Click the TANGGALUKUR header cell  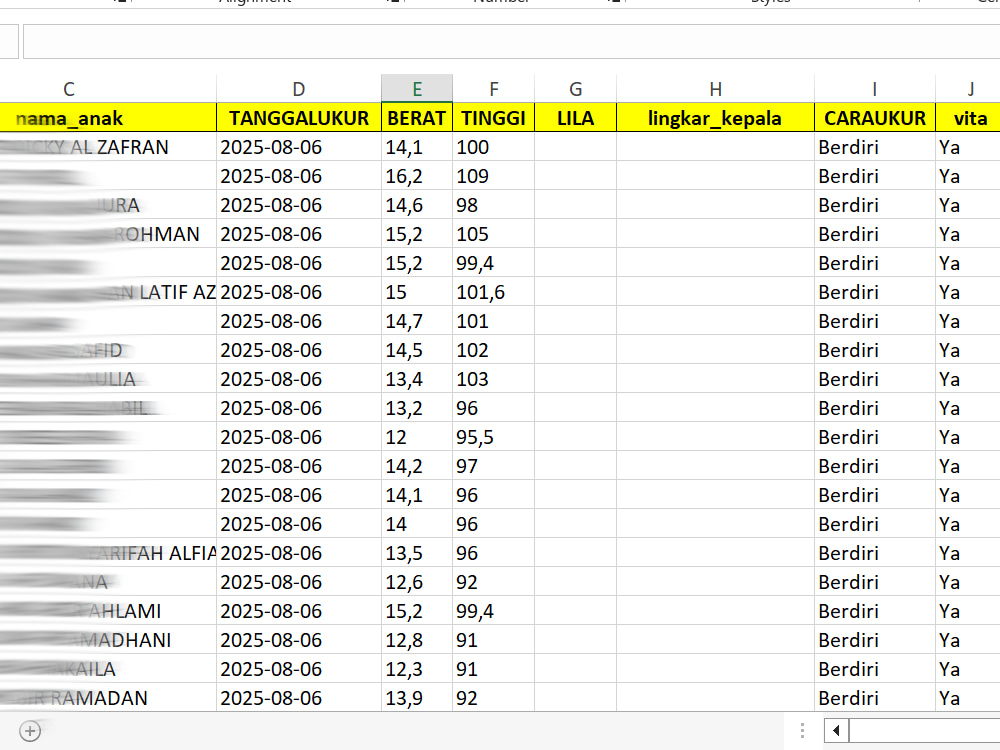pyautogui.click(x=298, y=118)
